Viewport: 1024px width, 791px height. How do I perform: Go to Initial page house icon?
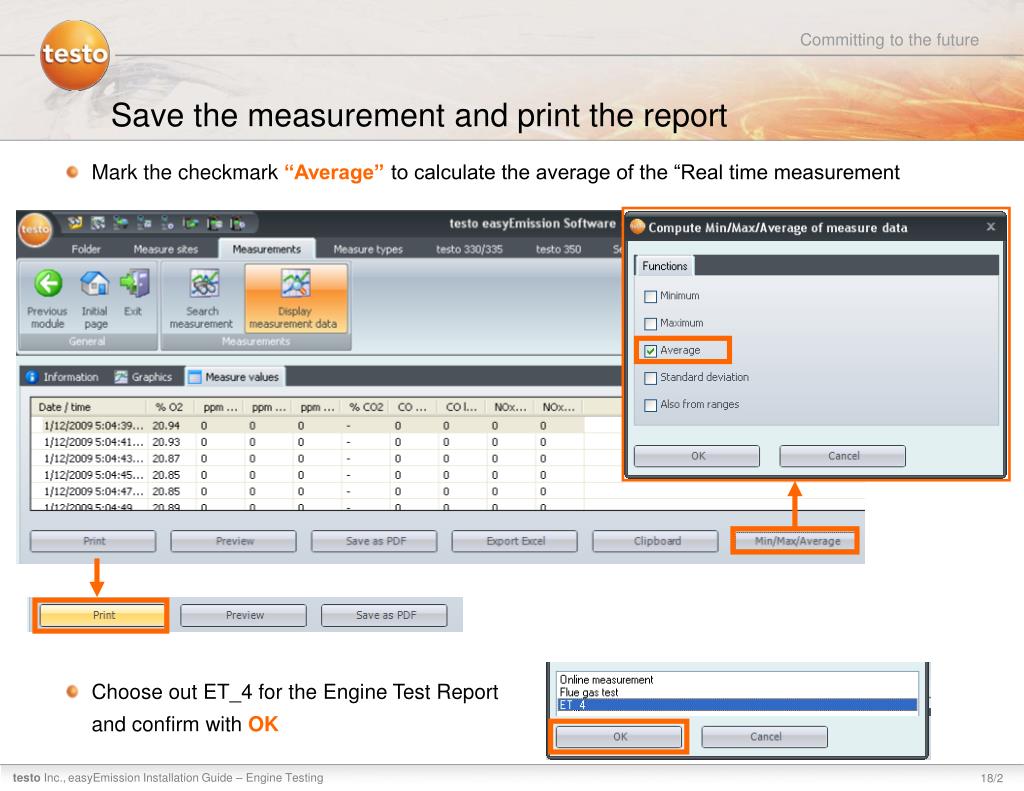(x=95, y=283)
